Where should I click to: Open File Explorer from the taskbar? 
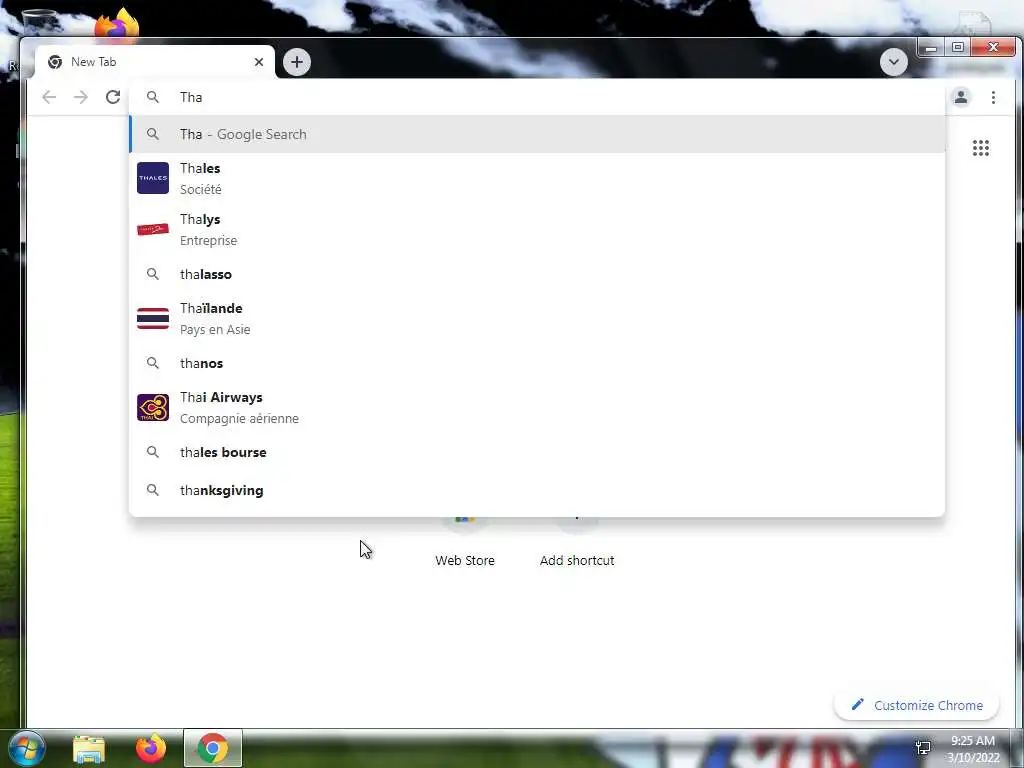click(88, 748)
